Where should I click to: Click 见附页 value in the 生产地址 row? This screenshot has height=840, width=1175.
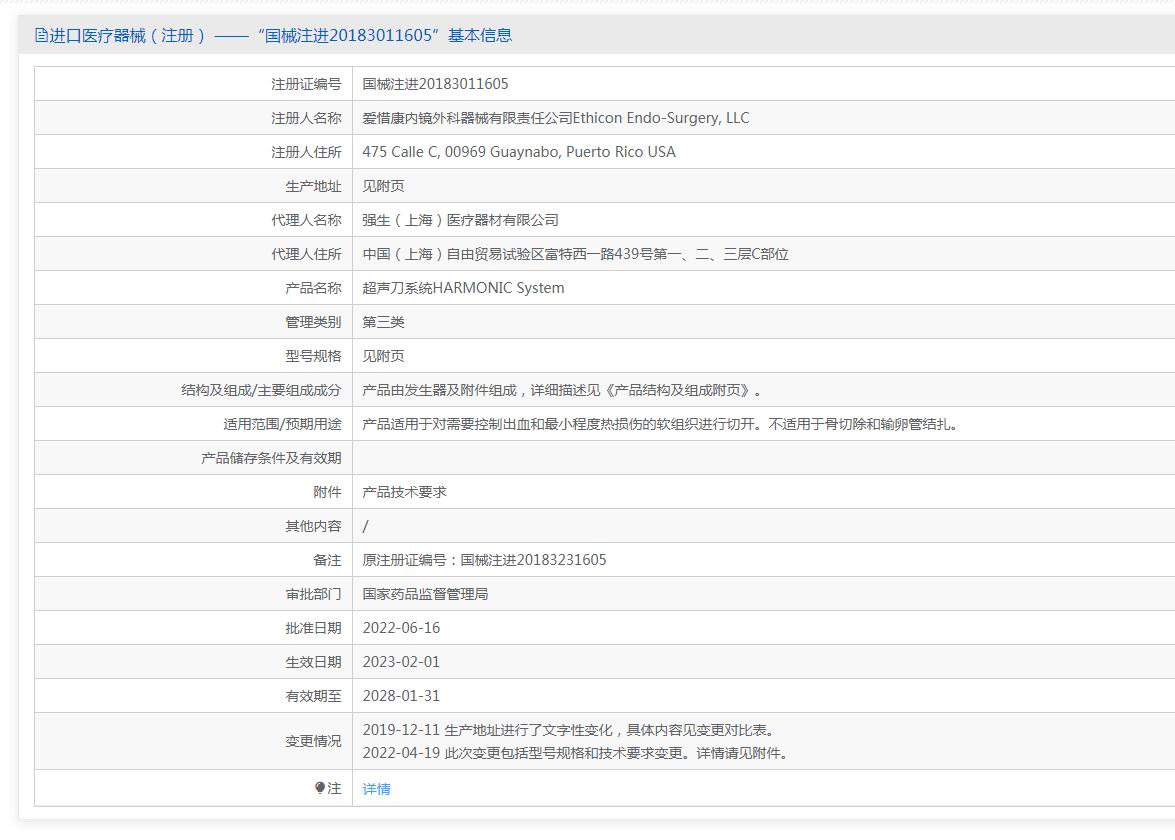(384, 186)
